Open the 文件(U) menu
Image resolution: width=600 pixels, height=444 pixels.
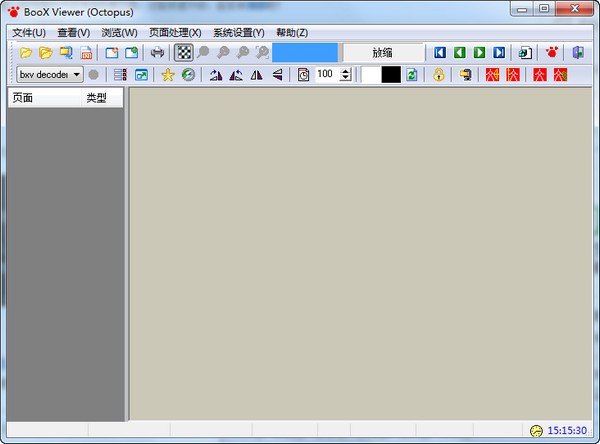pos(29,32)
